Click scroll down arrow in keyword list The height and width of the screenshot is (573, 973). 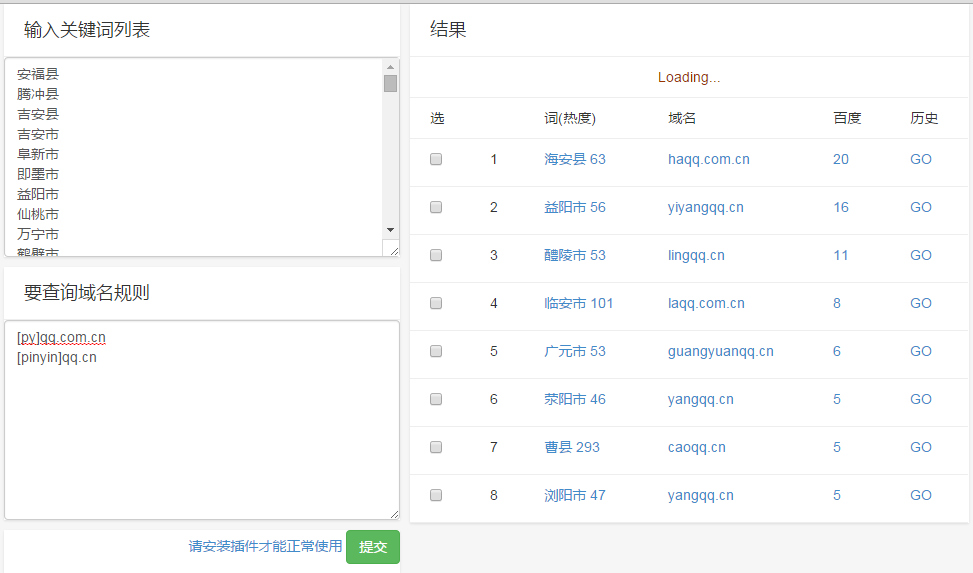[x=390, y=230]
